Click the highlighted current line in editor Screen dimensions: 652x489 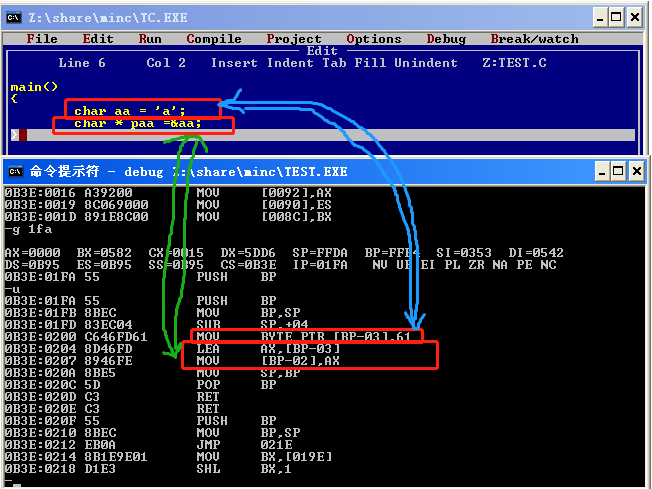pyautogui.click(x=323, y=135)
